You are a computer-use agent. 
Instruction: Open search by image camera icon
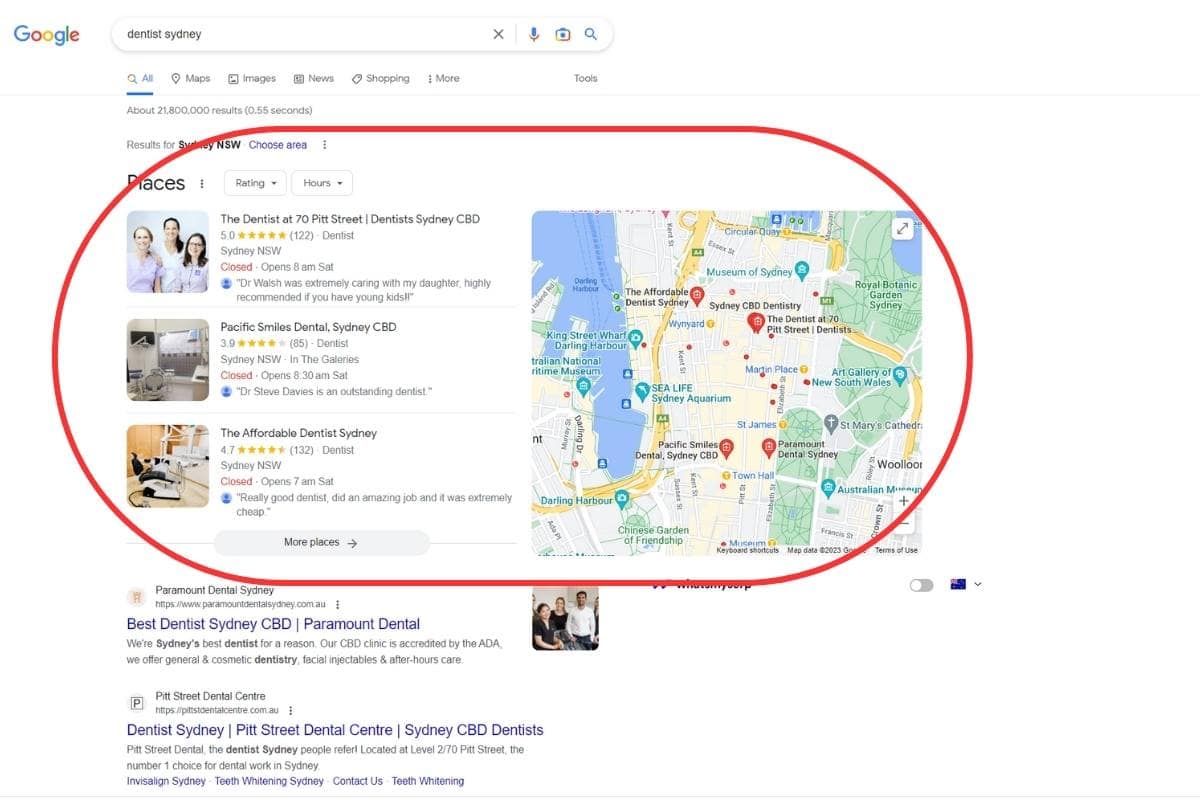pos(563,34)
